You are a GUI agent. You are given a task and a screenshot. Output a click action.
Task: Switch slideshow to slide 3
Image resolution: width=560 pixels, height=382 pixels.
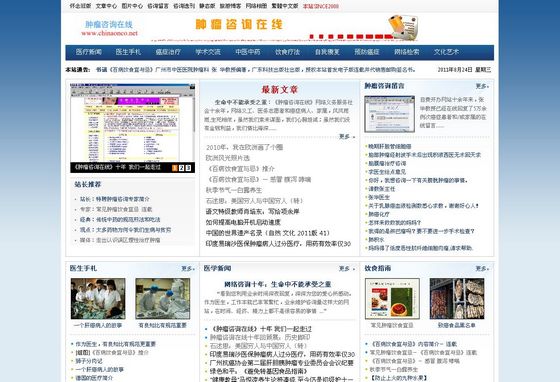pyautogui.click(x=188, y=168)
